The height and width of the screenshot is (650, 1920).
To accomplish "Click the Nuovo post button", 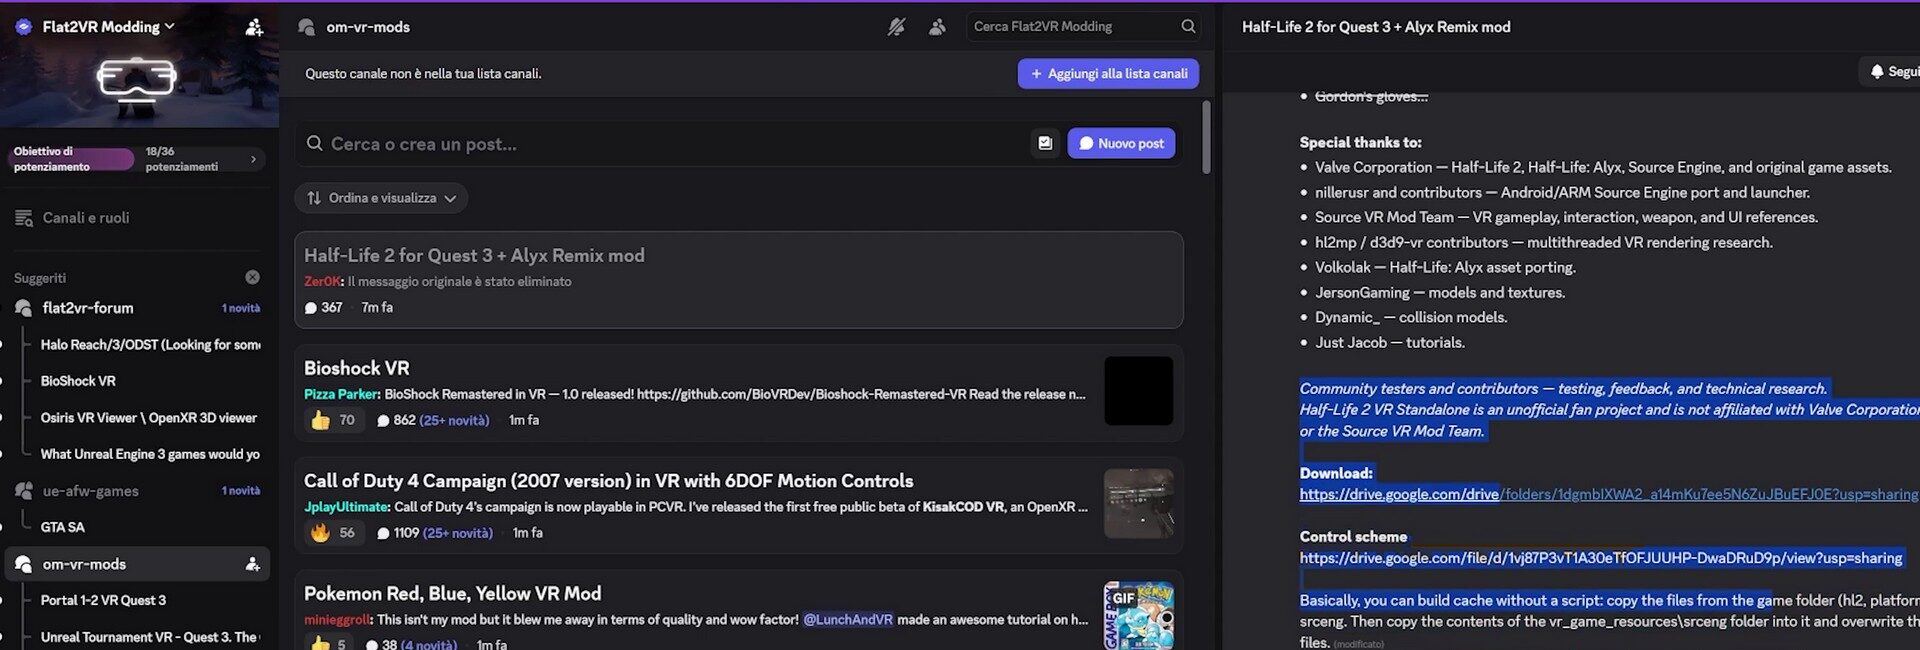I will coord(1121,144).
